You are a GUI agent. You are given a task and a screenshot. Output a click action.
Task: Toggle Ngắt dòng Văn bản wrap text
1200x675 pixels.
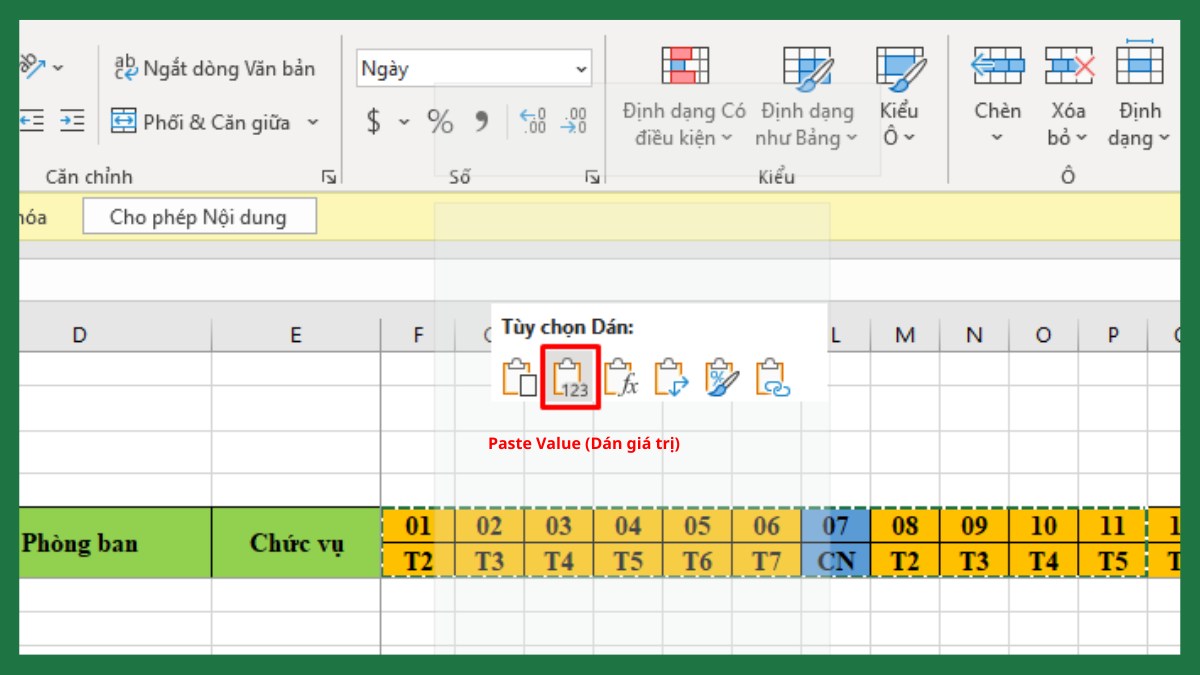(216, 68)
